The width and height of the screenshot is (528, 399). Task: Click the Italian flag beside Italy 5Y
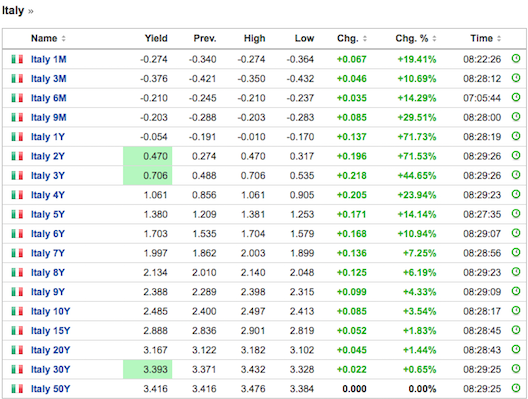(x=17, y=214)
